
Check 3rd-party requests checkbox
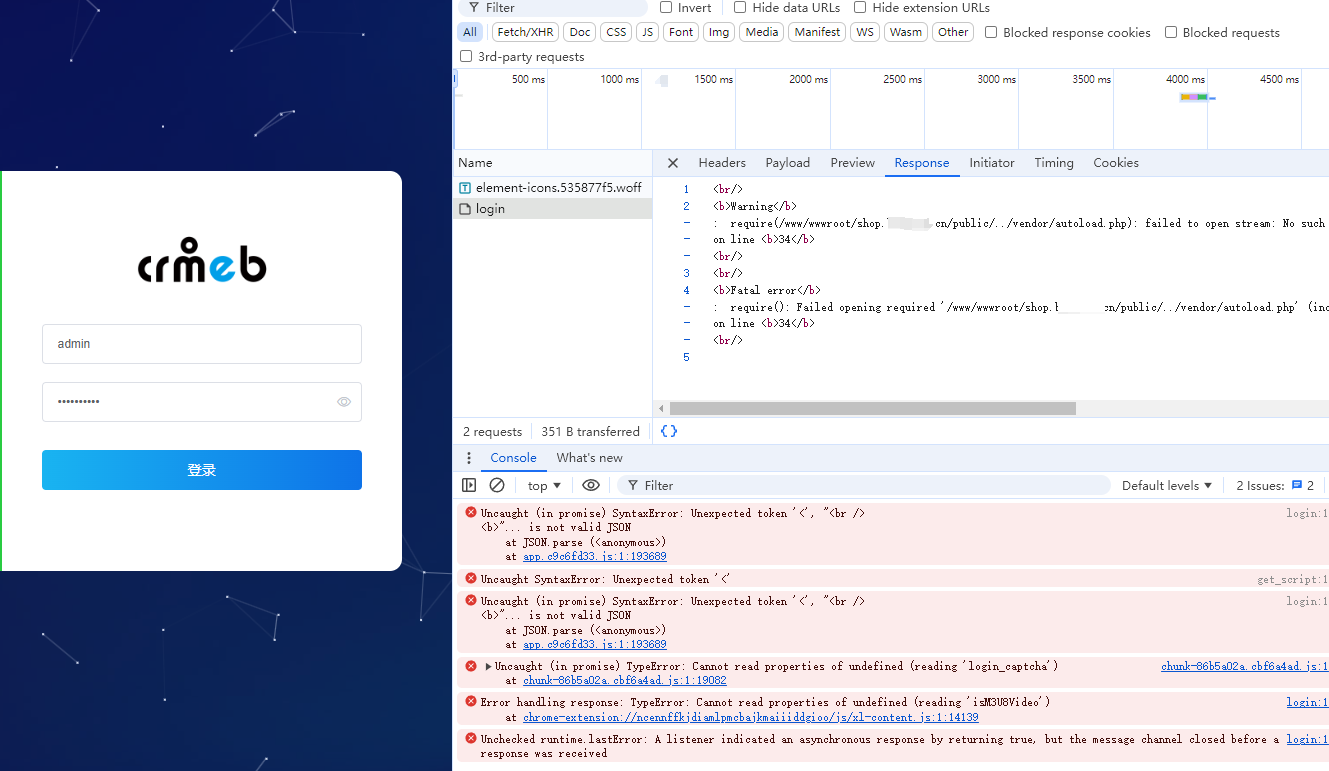click(x=466, y=56)
